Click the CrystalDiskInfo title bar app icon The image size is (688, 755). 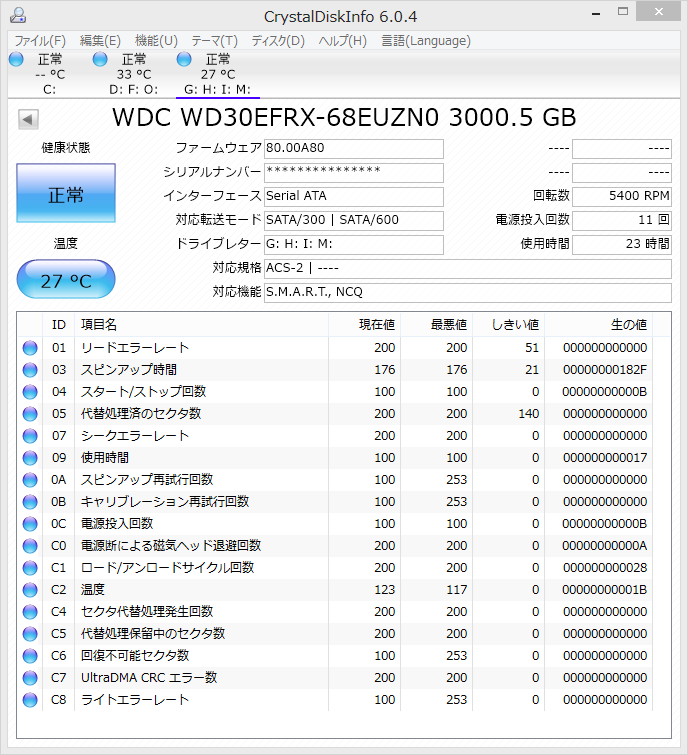[18, 16]
